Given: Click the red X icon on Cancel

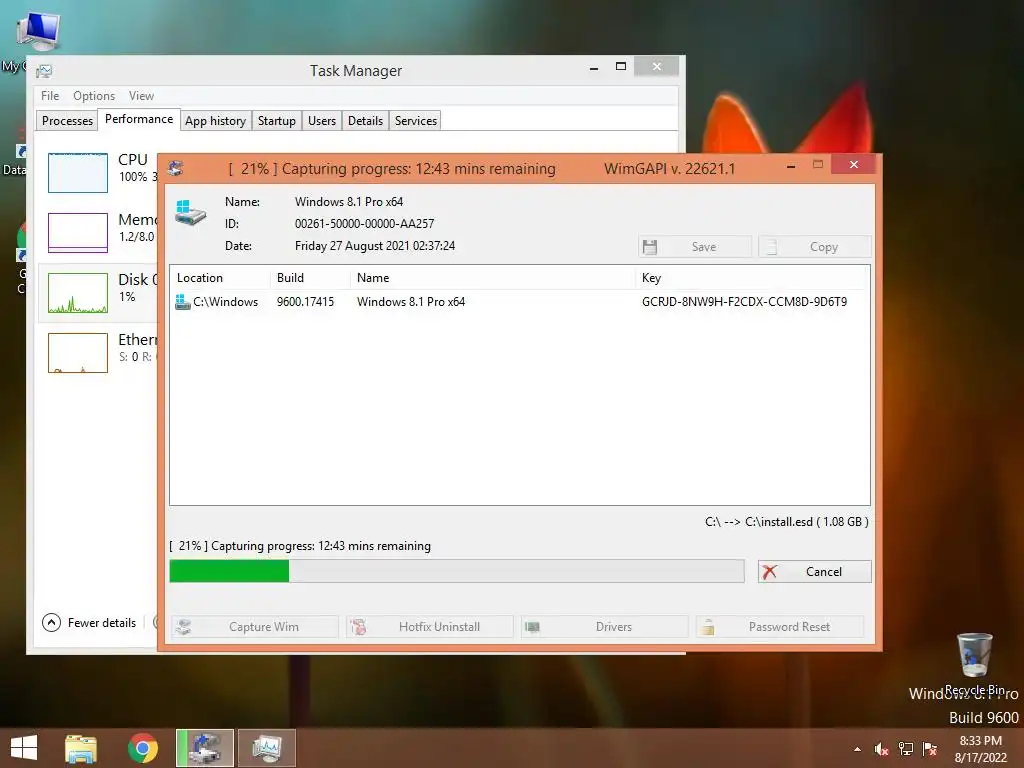Looking at the screenshot, I should coord(770,572).
